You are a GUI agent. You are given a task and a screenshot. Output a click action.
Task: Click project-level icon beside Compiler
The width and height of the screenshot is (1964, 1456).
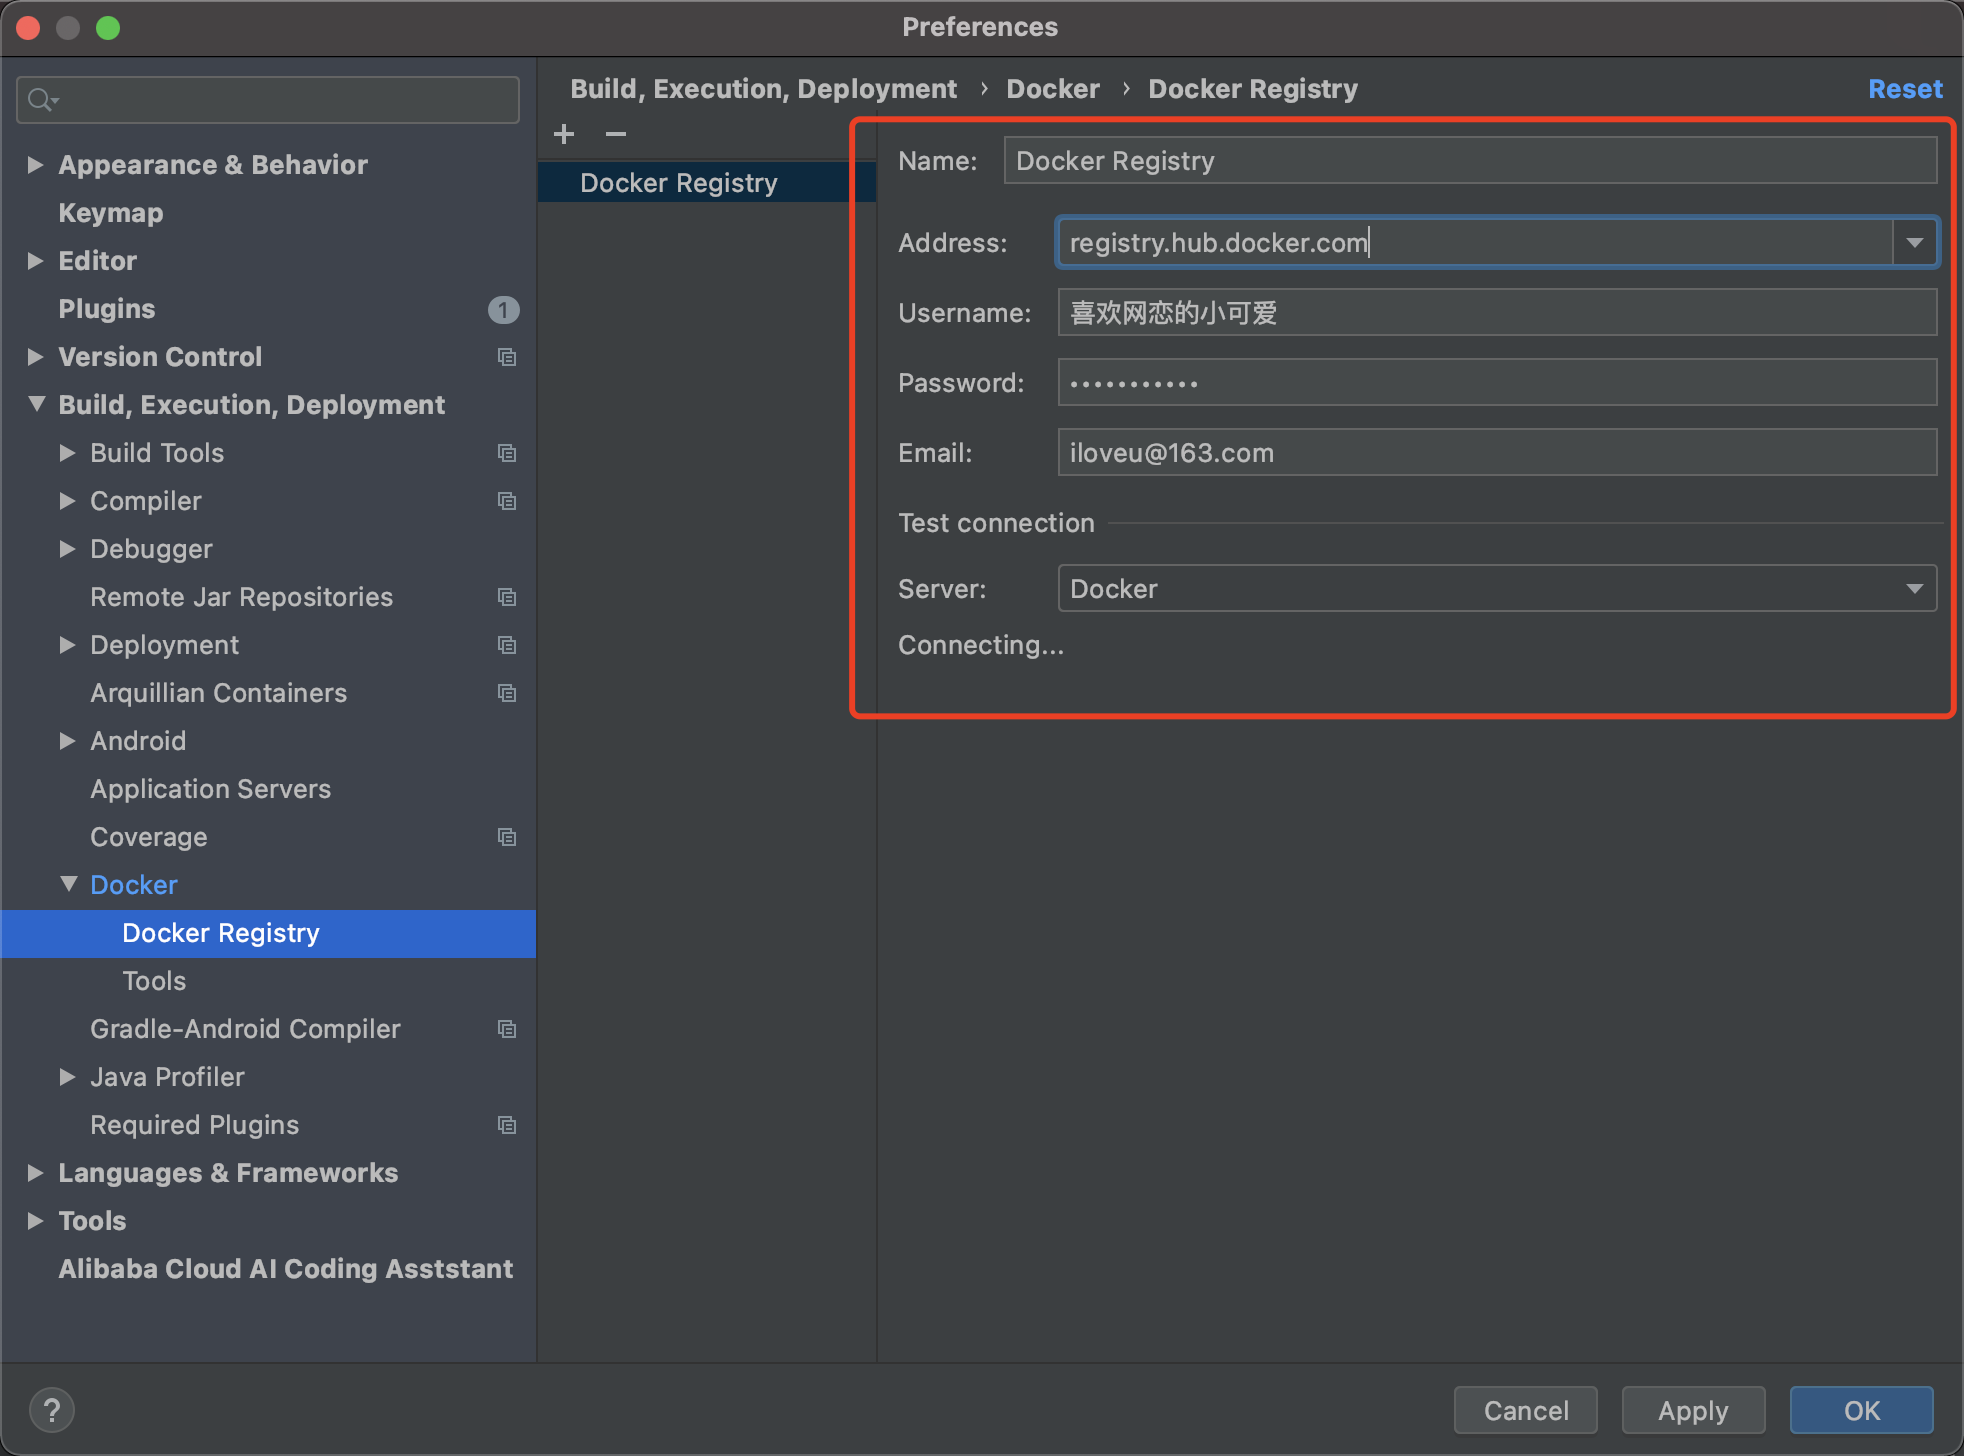pyautogui.click(x=507, y=501)
